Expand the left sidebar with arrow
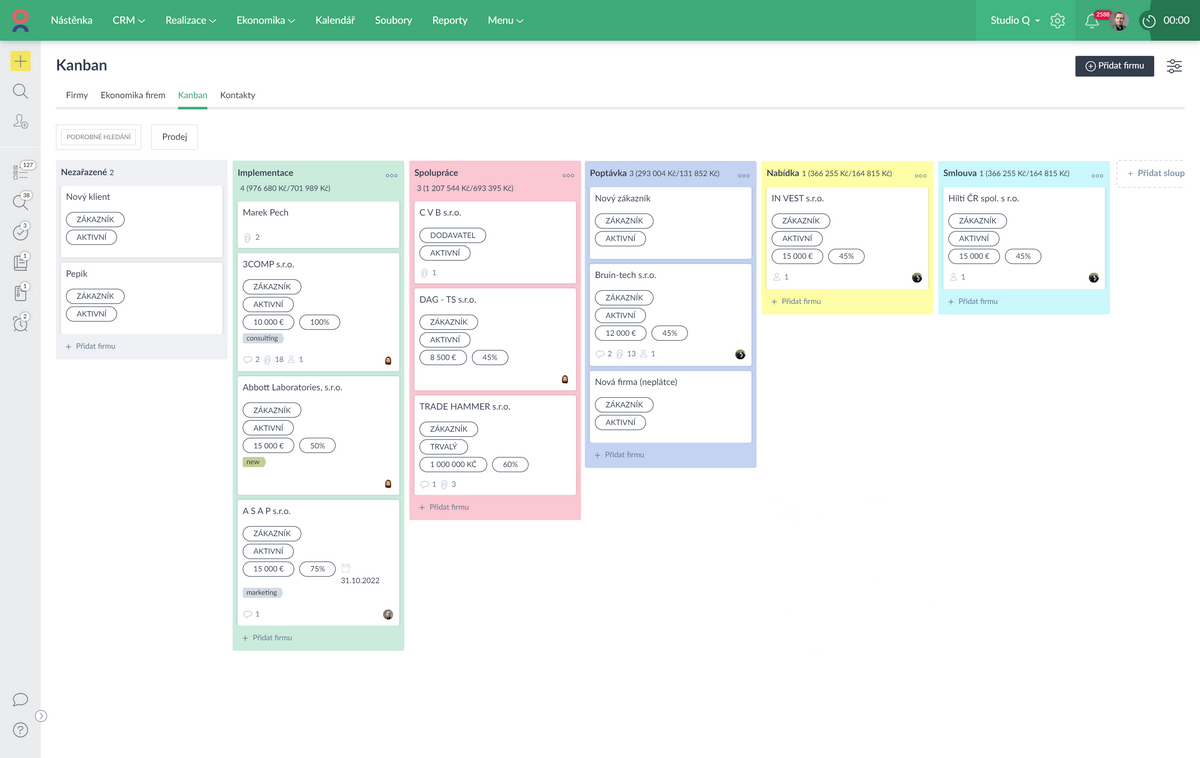 coord(41,715)
